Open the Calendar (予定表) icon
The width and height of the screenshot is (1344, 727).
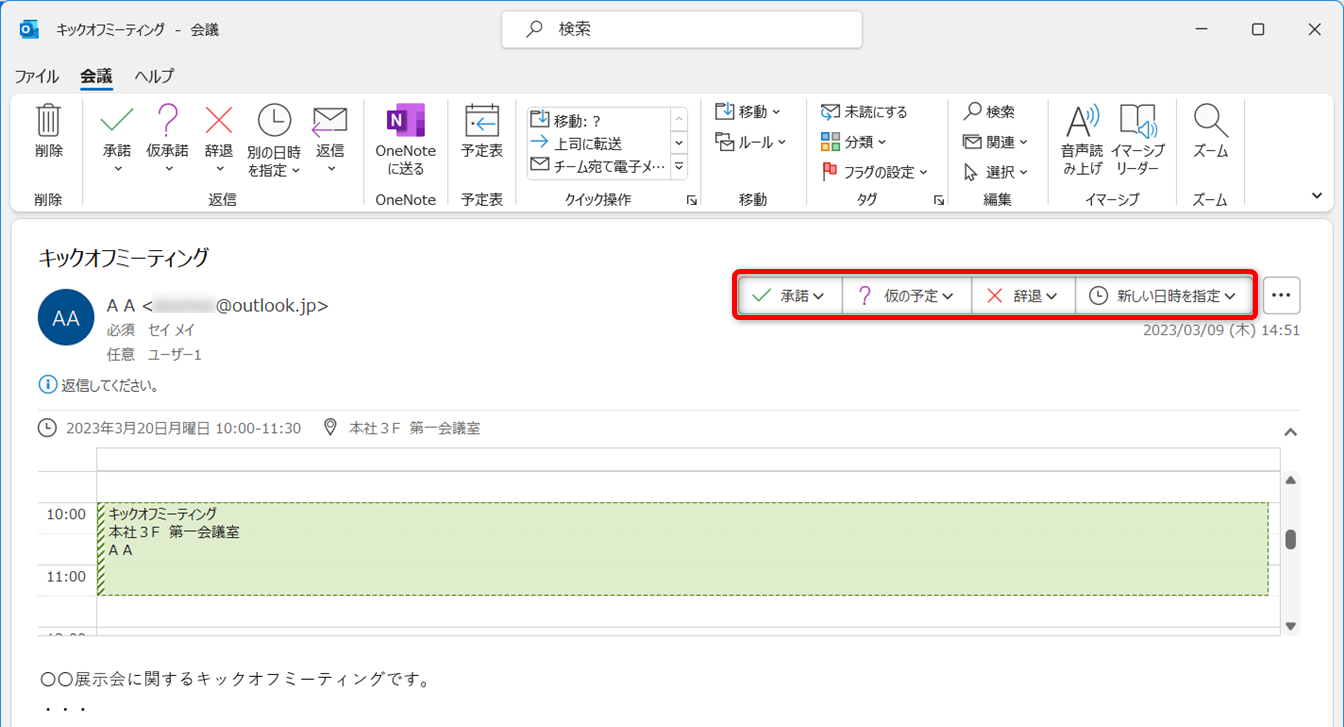click(482, 122)
